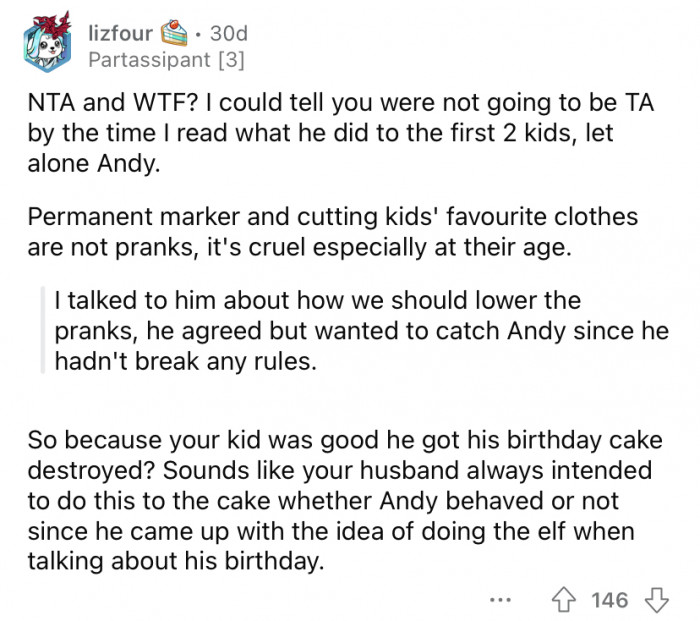This screenshot has width=700, height=621.
Task: Click the cake day icon beside lizfour
Action: tap(178, 34)
